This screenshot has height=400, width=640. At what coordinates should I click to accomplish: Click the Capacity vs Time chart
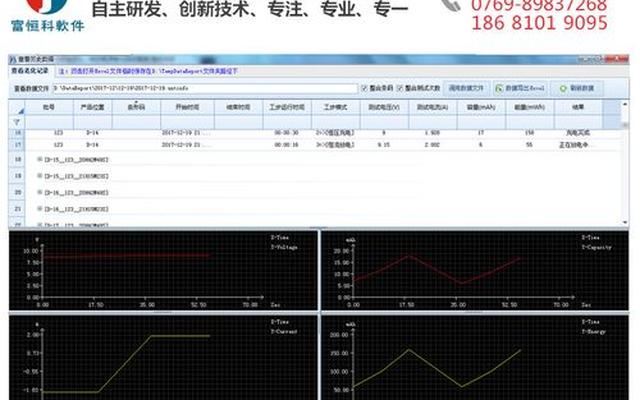pos(475,270)
